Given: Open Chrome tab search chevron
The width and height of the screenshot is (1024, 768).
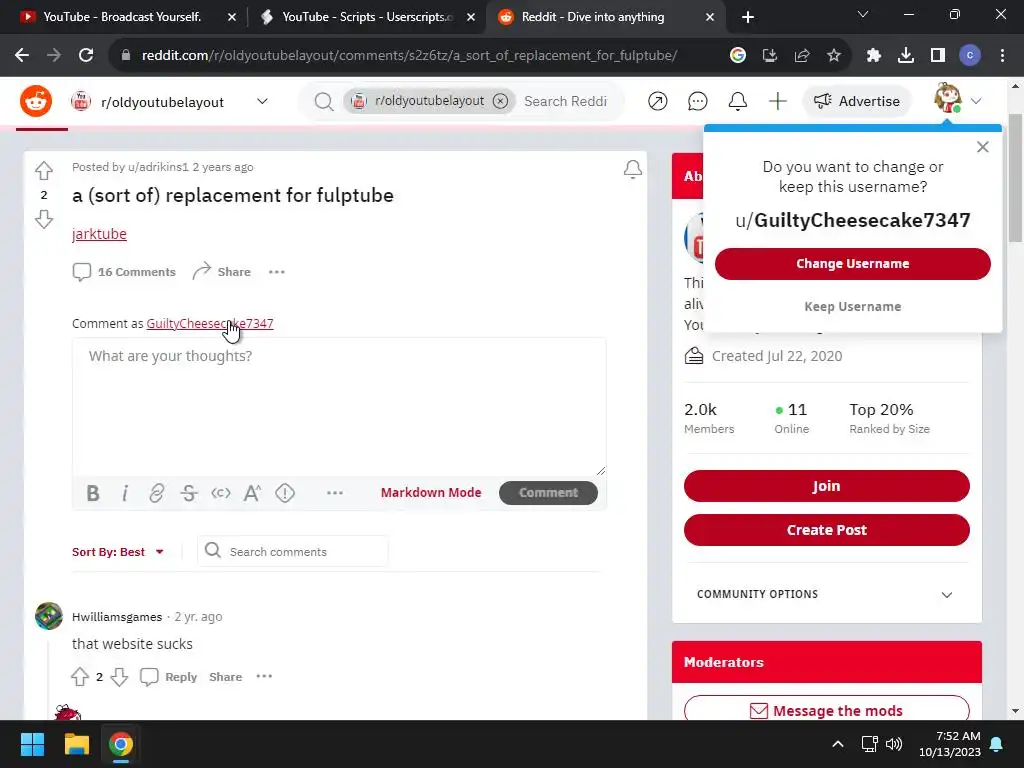Looking at the screenshot, I should pos(863,14).
